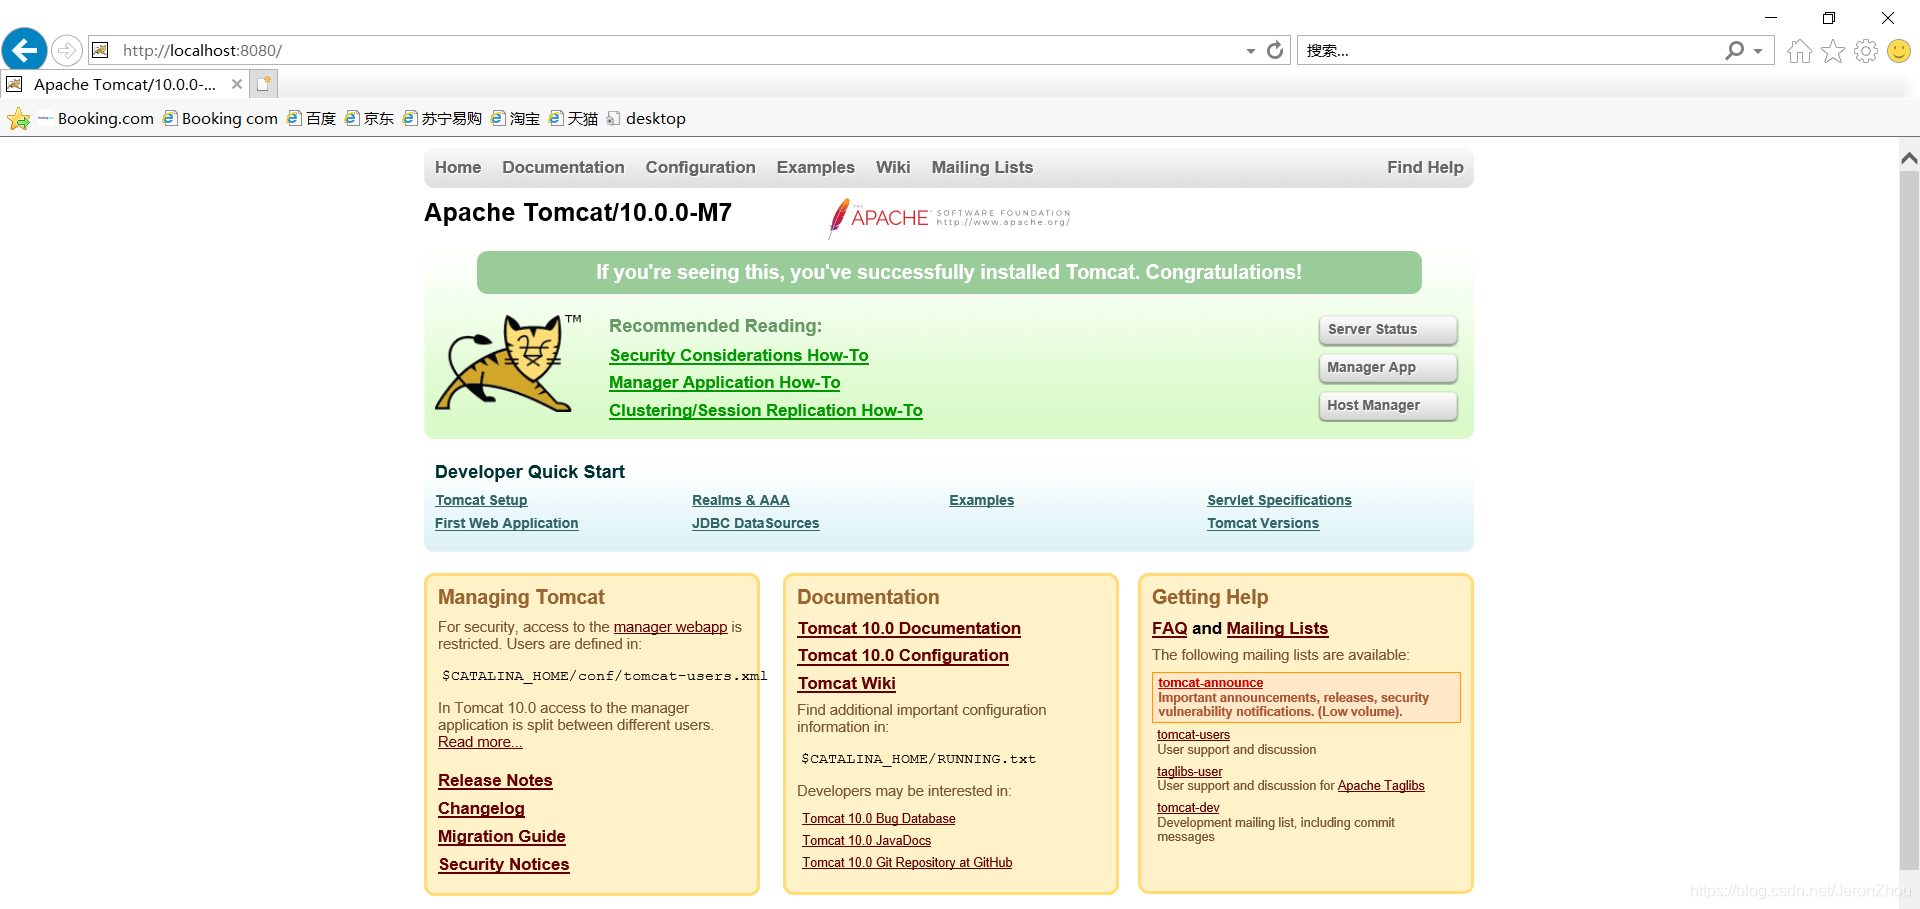Screen dimensions: 1920x909
Task: Open Realms & AAA link
Action: pyautogui.click(x=740, y=500)
